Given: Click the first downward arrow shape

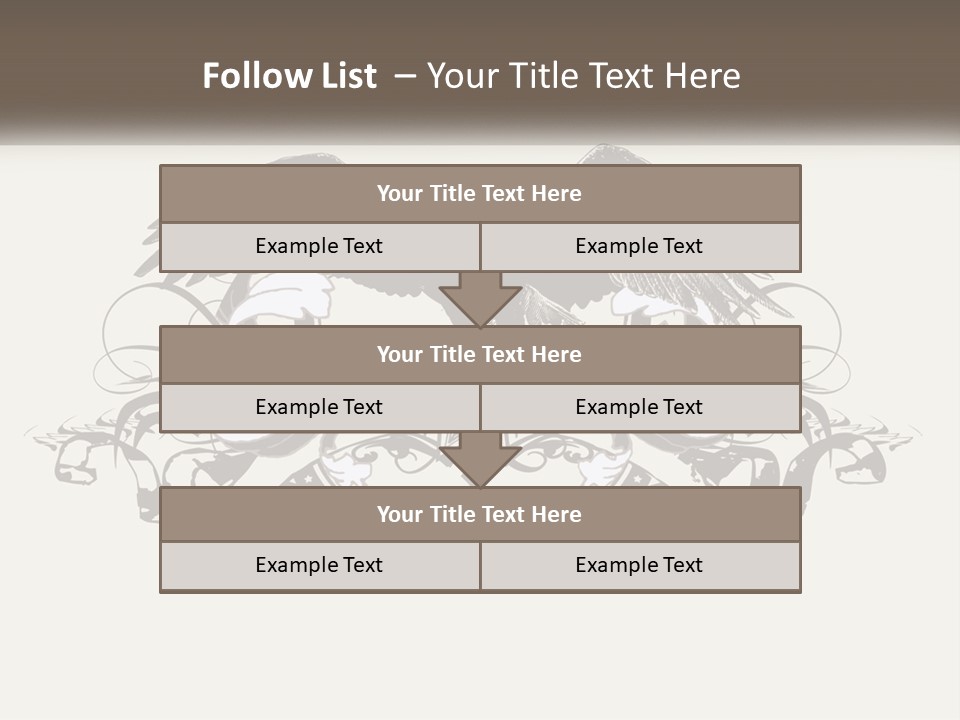Looking at the screenshot, I should click(x=480, y=300).
